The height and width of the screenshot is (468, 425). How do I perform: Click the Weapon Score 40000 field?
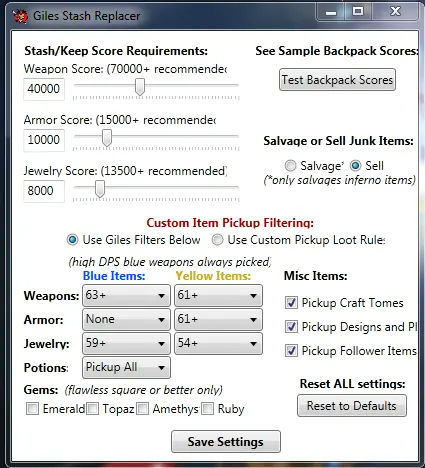click(44, 89)
